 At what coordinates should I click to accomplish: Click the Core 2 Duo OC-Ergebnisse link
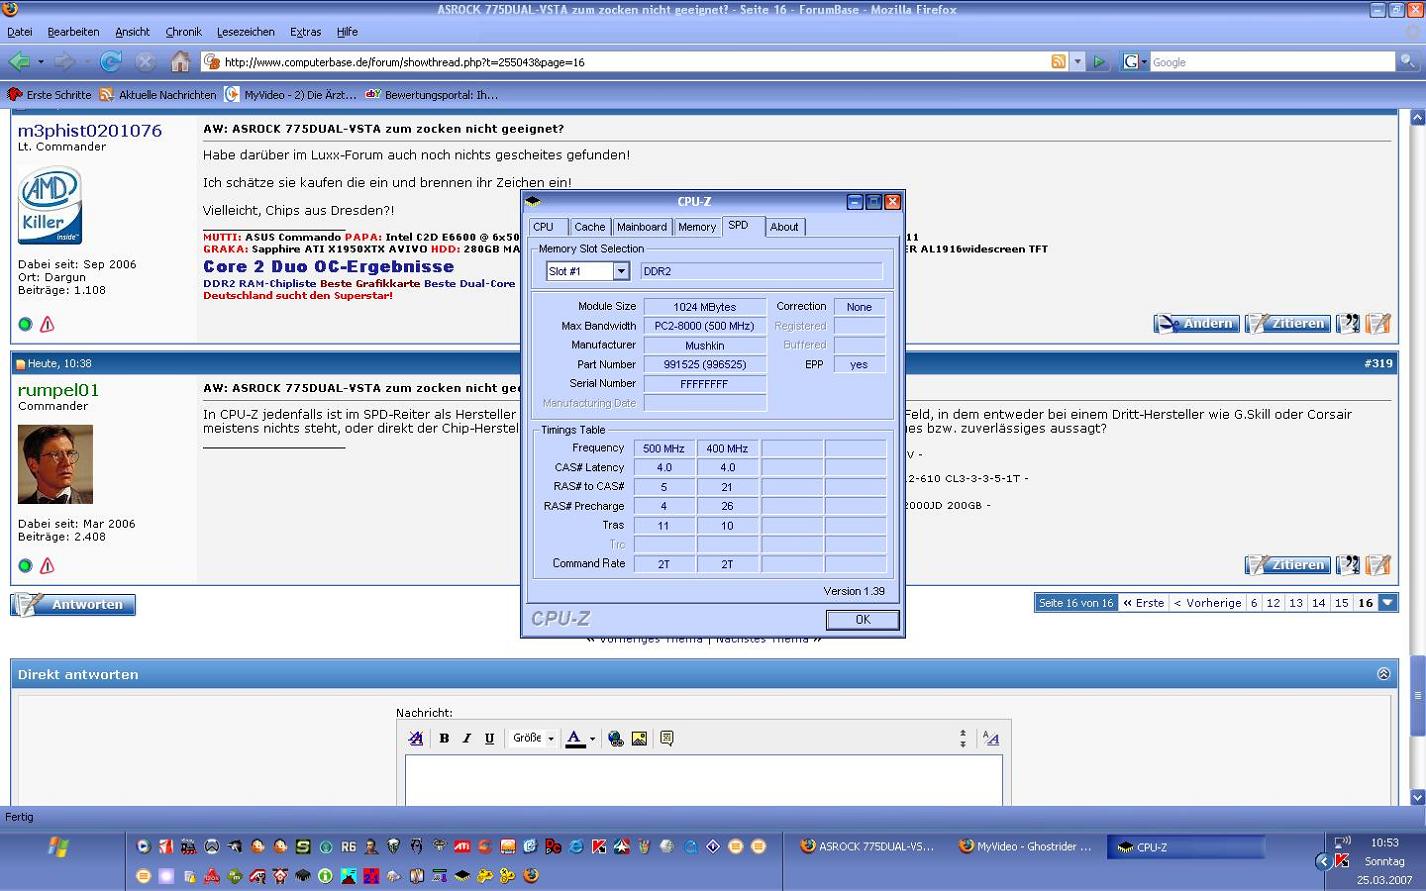click(328, 267)
